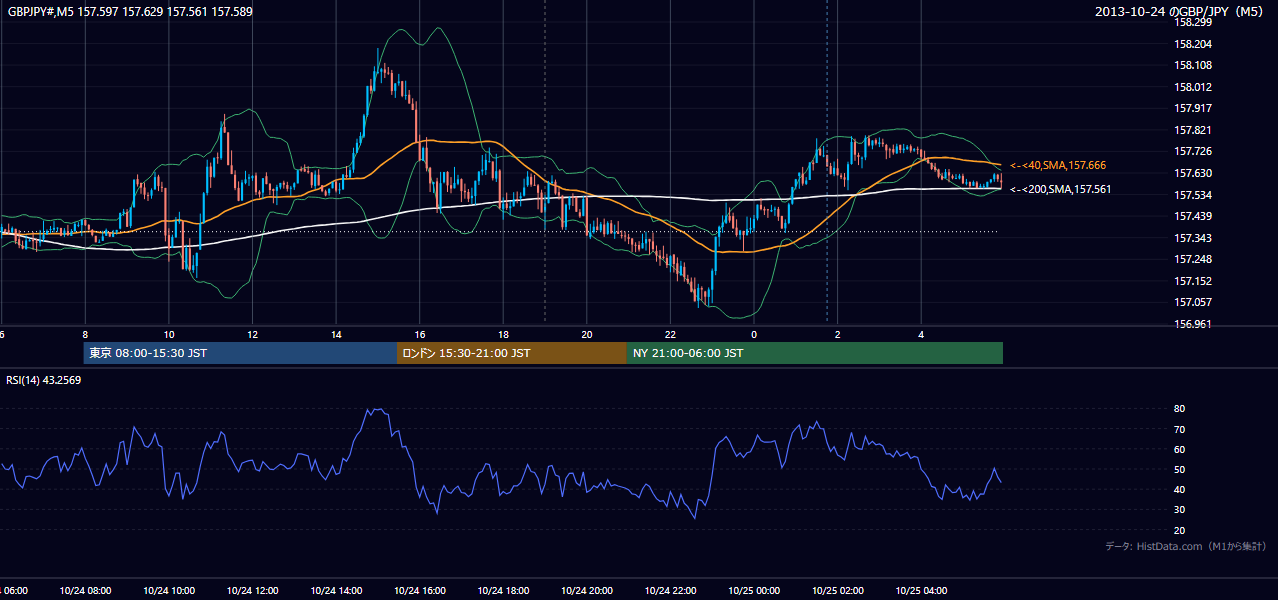
Task: Click hour tick 18 under the price chart
Action: [504, 335]
